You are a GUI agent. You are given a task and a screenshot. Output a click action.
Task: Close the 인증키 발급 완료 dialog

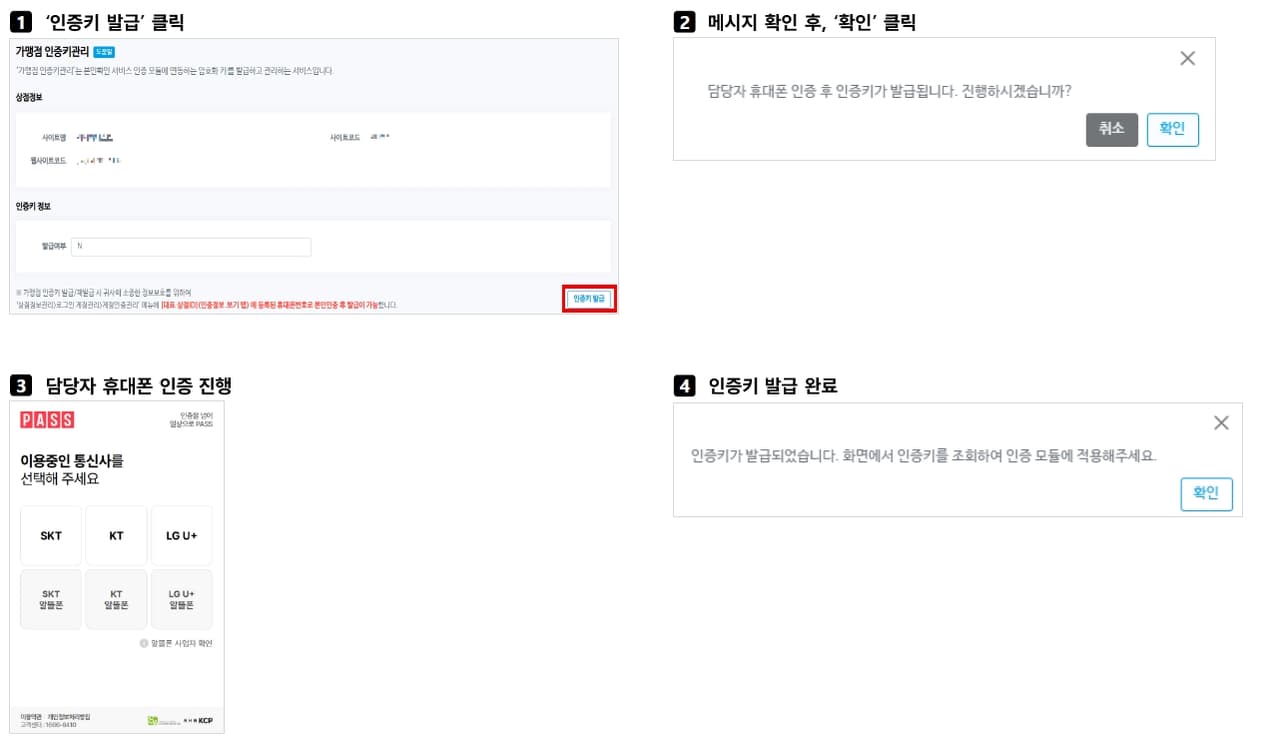(1220, 423)
